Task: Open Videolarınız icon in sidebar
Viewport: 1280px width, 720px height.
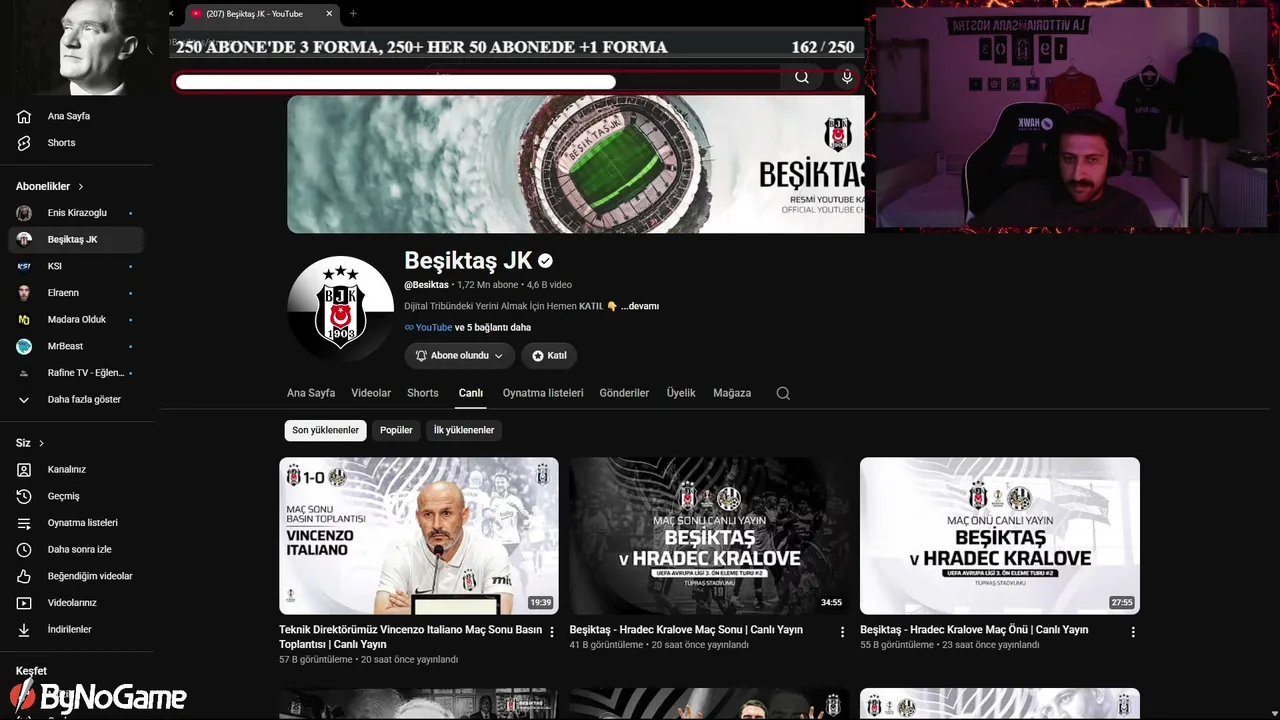Action: coord(24,603)
